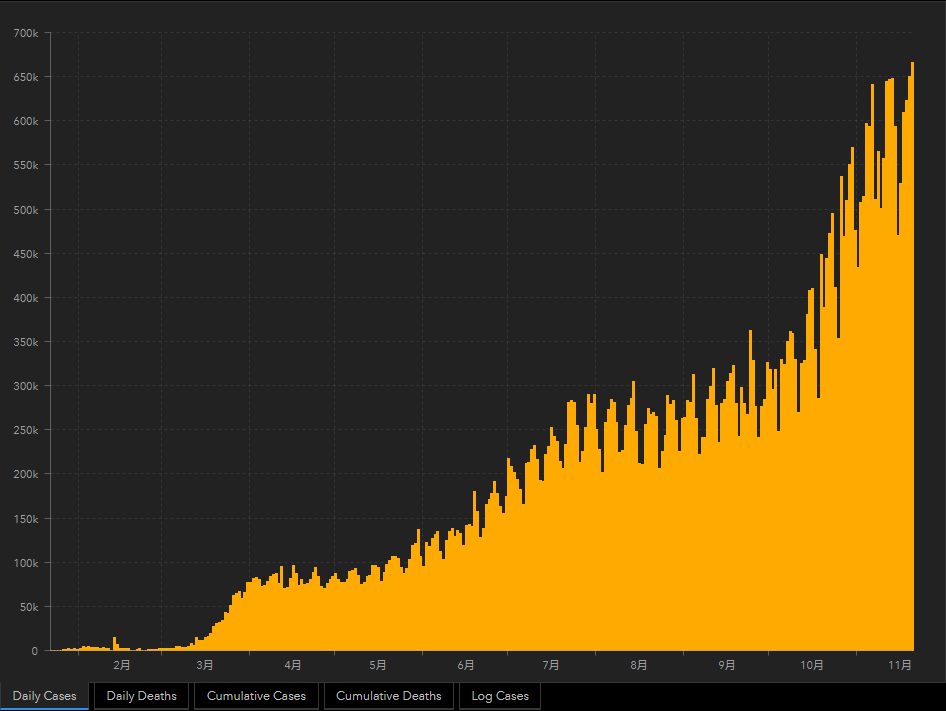Viewport: 946px width, 711px height.
Task: Click the 11月 axis label
Action: point(900,665)
